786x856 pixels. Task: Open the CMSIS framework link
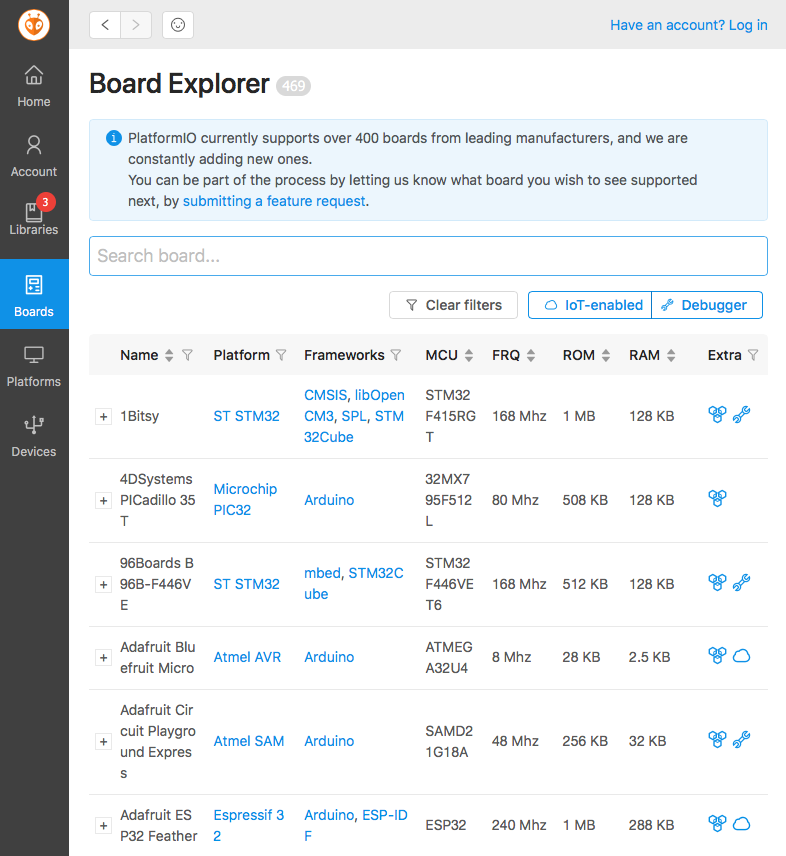click(x=325, y=395)
